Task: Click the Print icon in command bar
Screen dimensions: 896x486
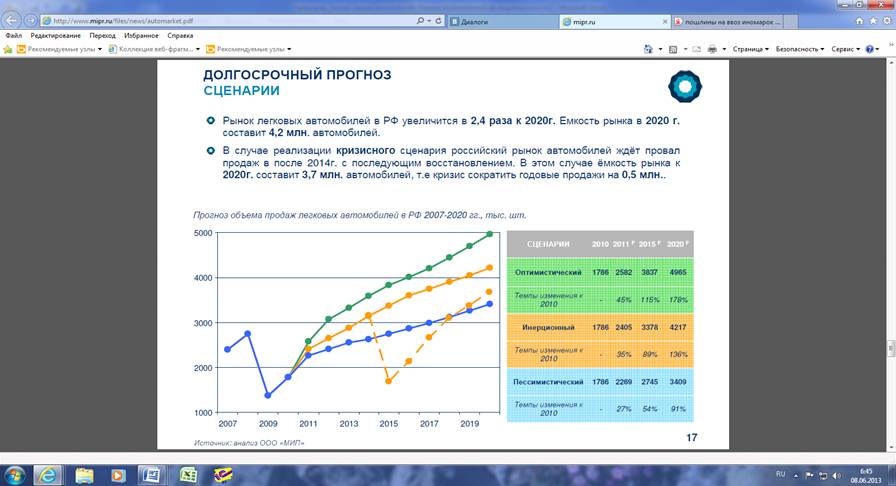Action: (x=712, y=49)
